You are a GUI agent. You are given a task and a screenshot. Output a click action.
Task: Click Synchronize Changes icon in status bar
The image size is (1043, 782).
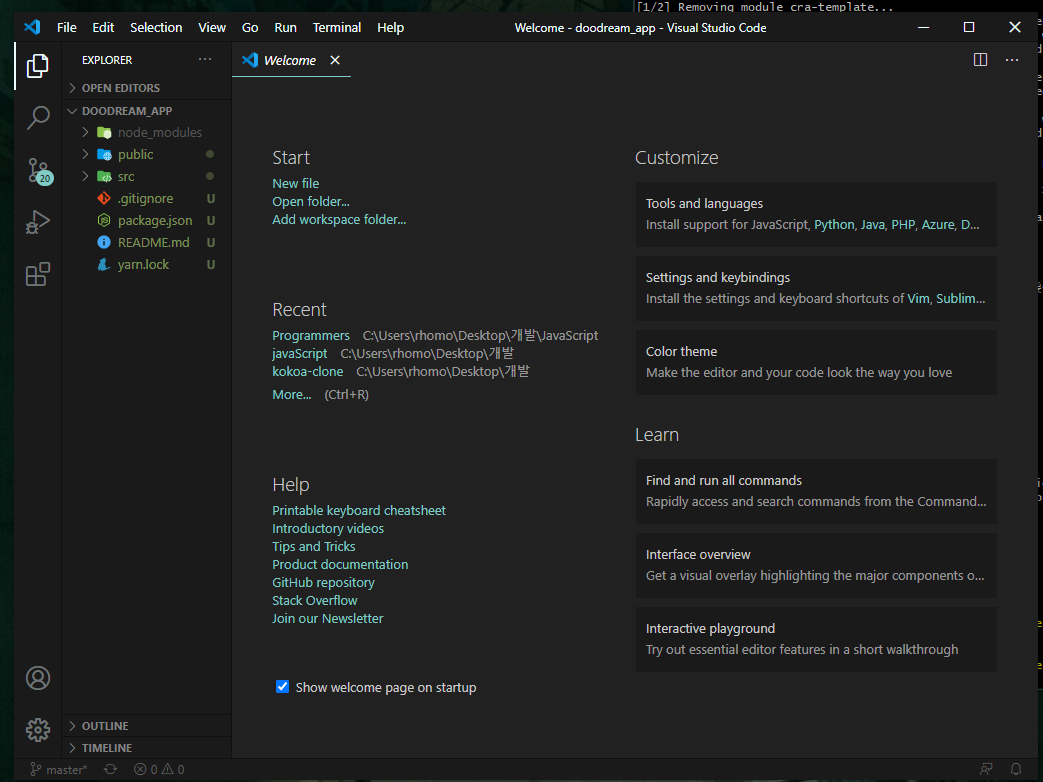tap(110, 769)
